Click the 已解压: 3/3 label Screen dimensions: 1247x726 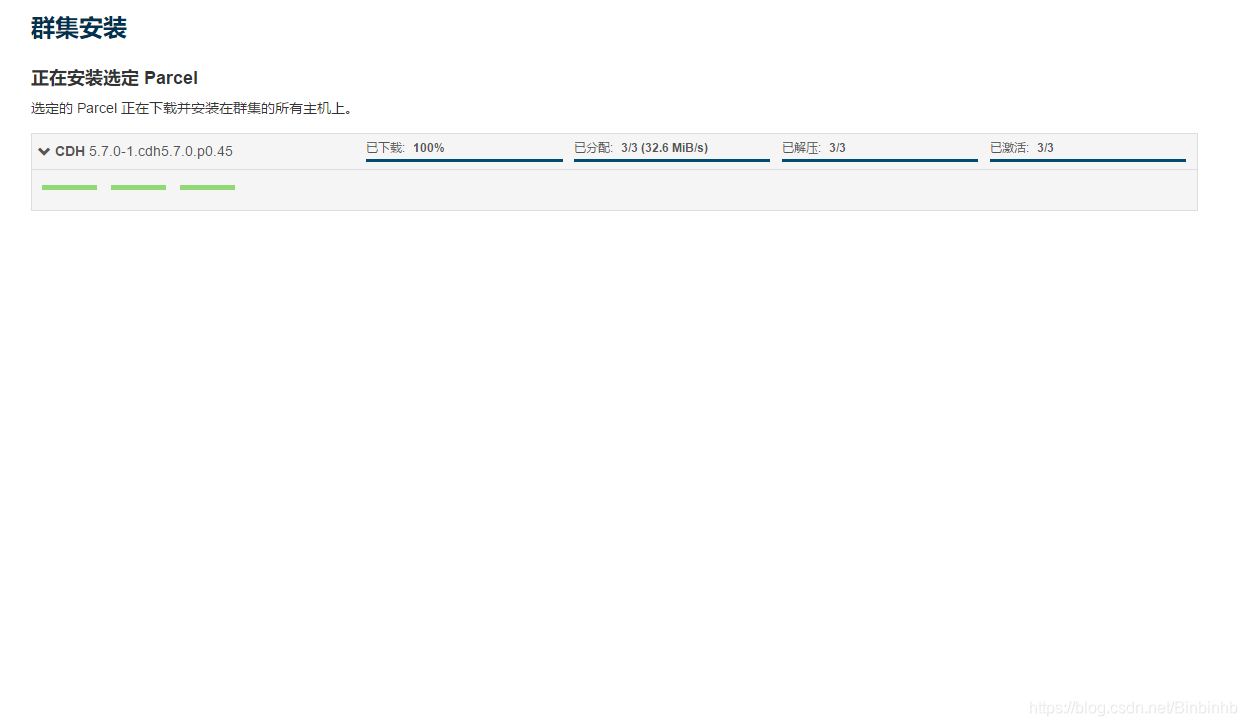tap(814, 148)
